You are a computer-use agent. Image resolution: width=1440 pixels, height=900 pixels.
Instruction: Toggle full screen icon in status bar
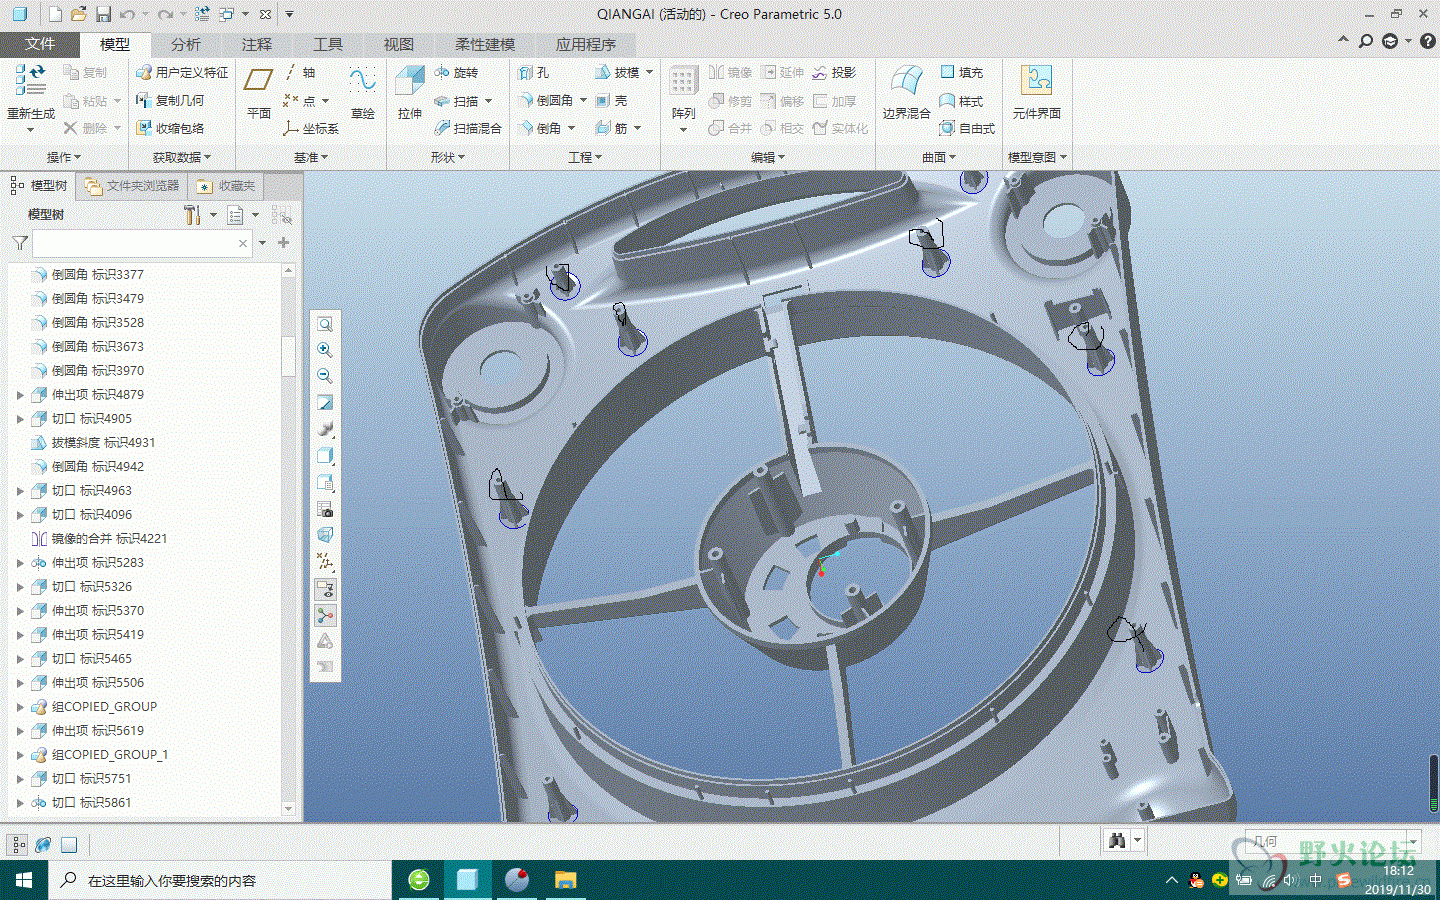69,844
